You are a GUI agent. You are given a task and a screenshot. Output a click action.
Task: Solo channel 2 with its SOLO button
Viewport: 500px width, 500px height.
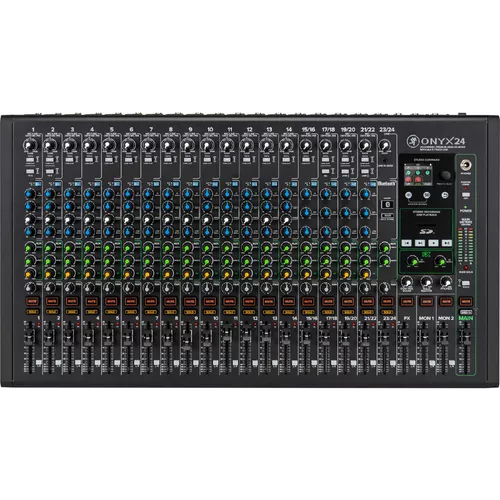tap(52, 312)
